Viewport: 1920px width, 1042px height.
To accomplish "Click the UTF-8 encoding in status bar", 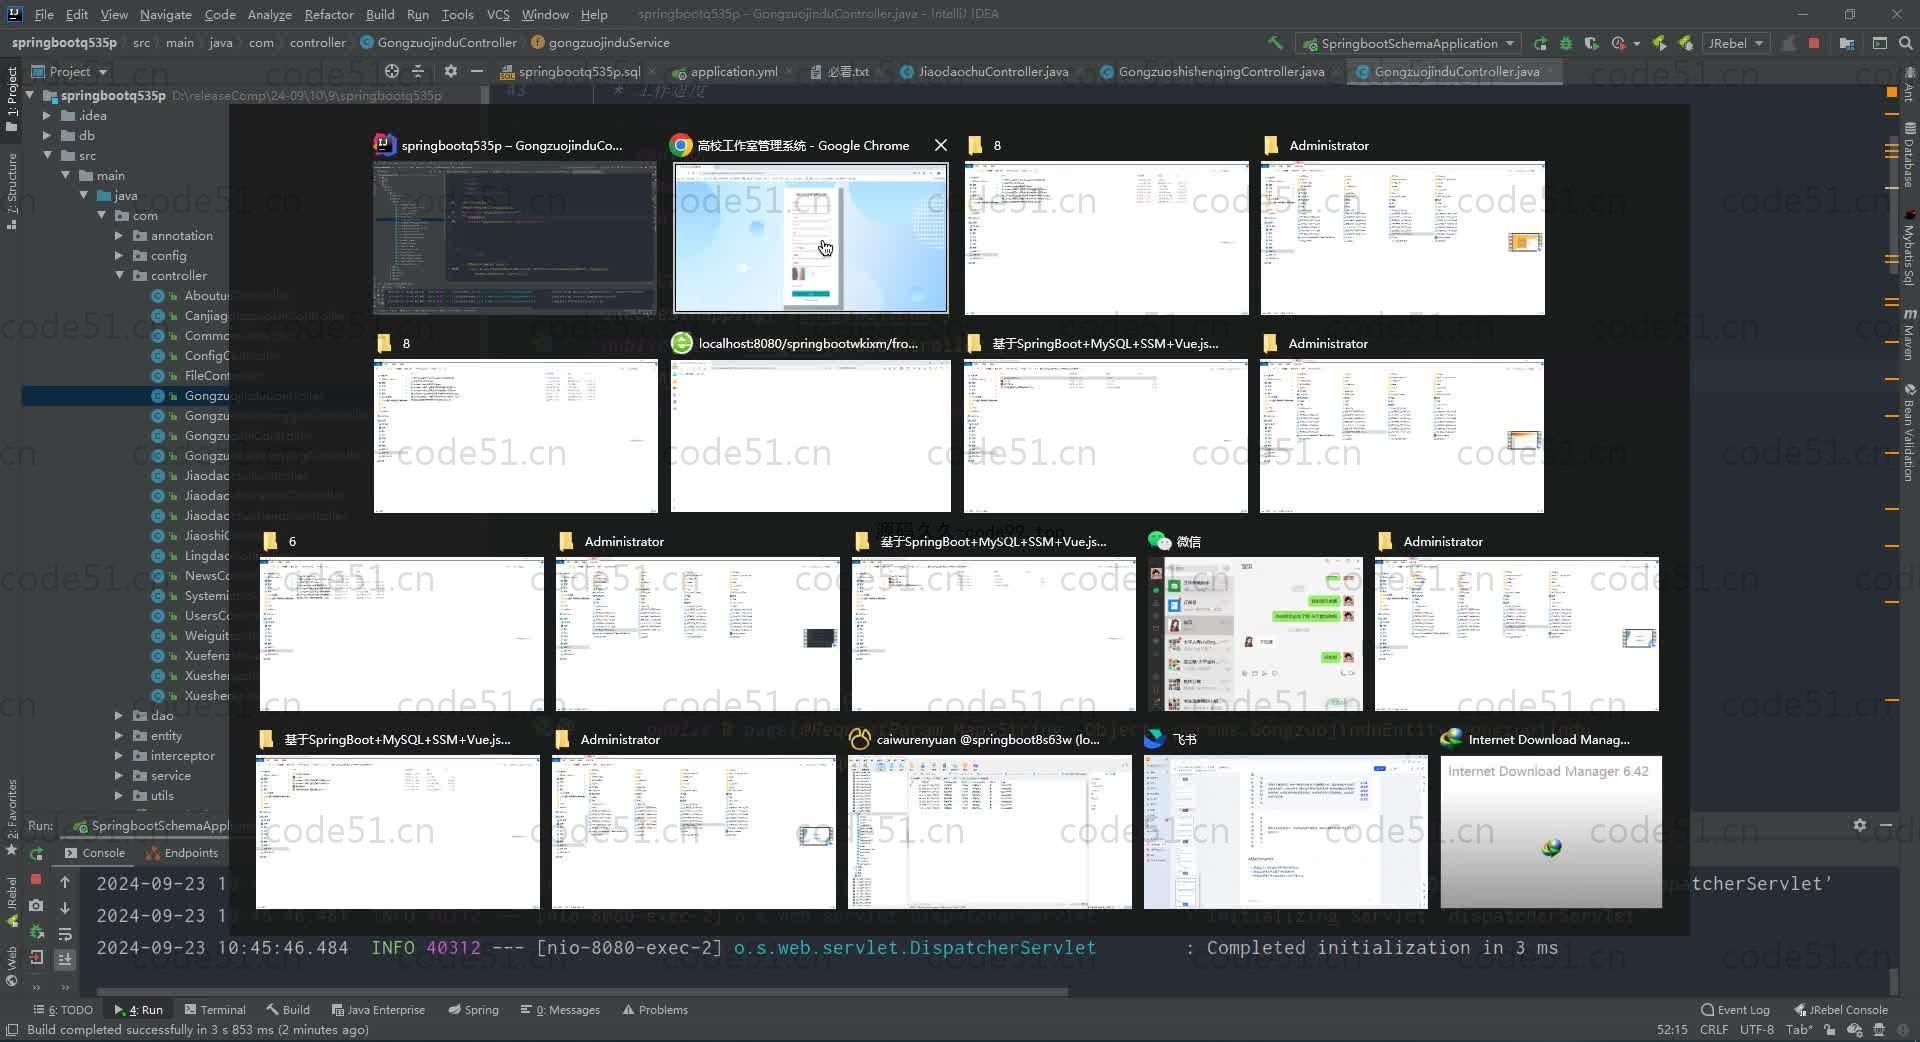I will (1756, 1029).
